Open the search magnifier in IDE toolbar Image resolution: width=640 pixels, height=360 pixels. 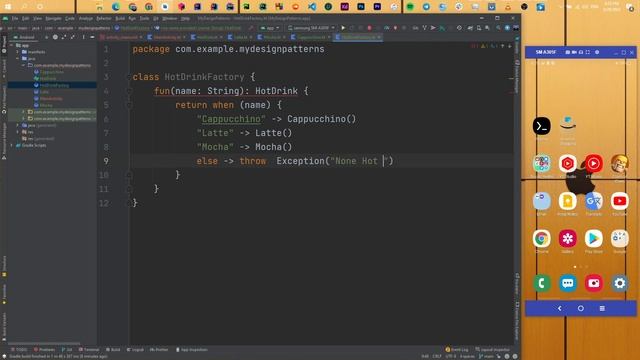click(x=498, y=28)
